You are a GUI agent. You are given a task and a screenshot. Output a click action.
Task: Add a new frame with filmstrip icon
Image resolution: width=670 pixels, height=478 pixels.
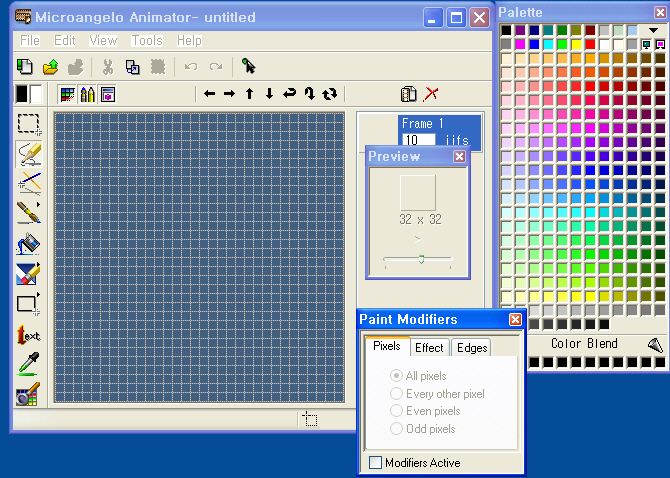[408, 94]
